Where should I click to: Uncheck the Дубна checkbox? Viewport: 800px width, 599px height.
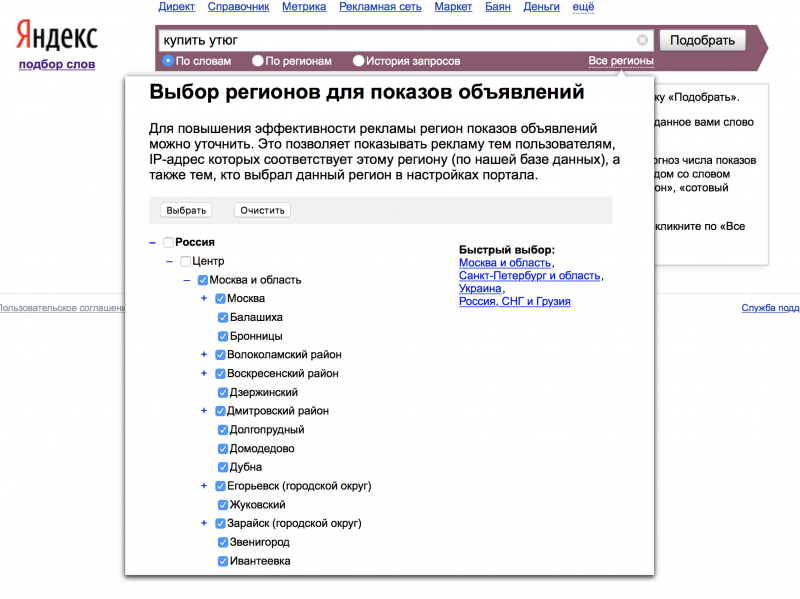(223, 467)
